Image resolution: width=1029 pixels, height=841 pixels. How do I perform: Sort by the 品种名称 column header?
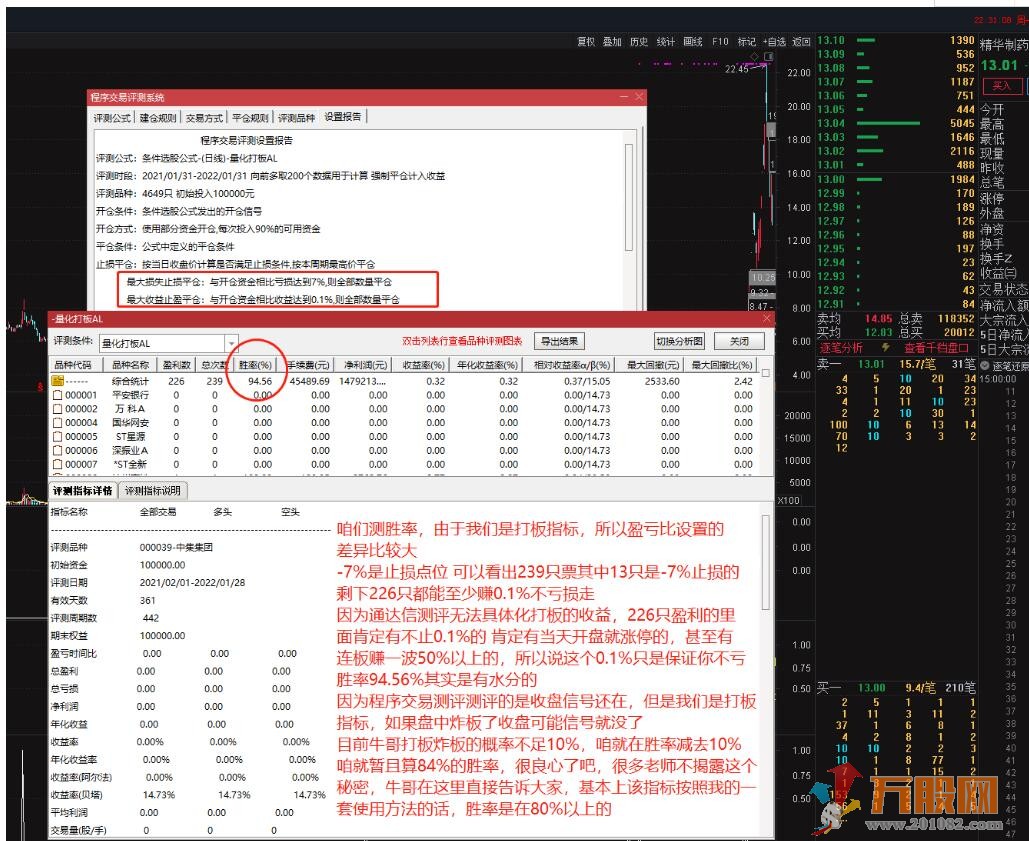(130, 365)
